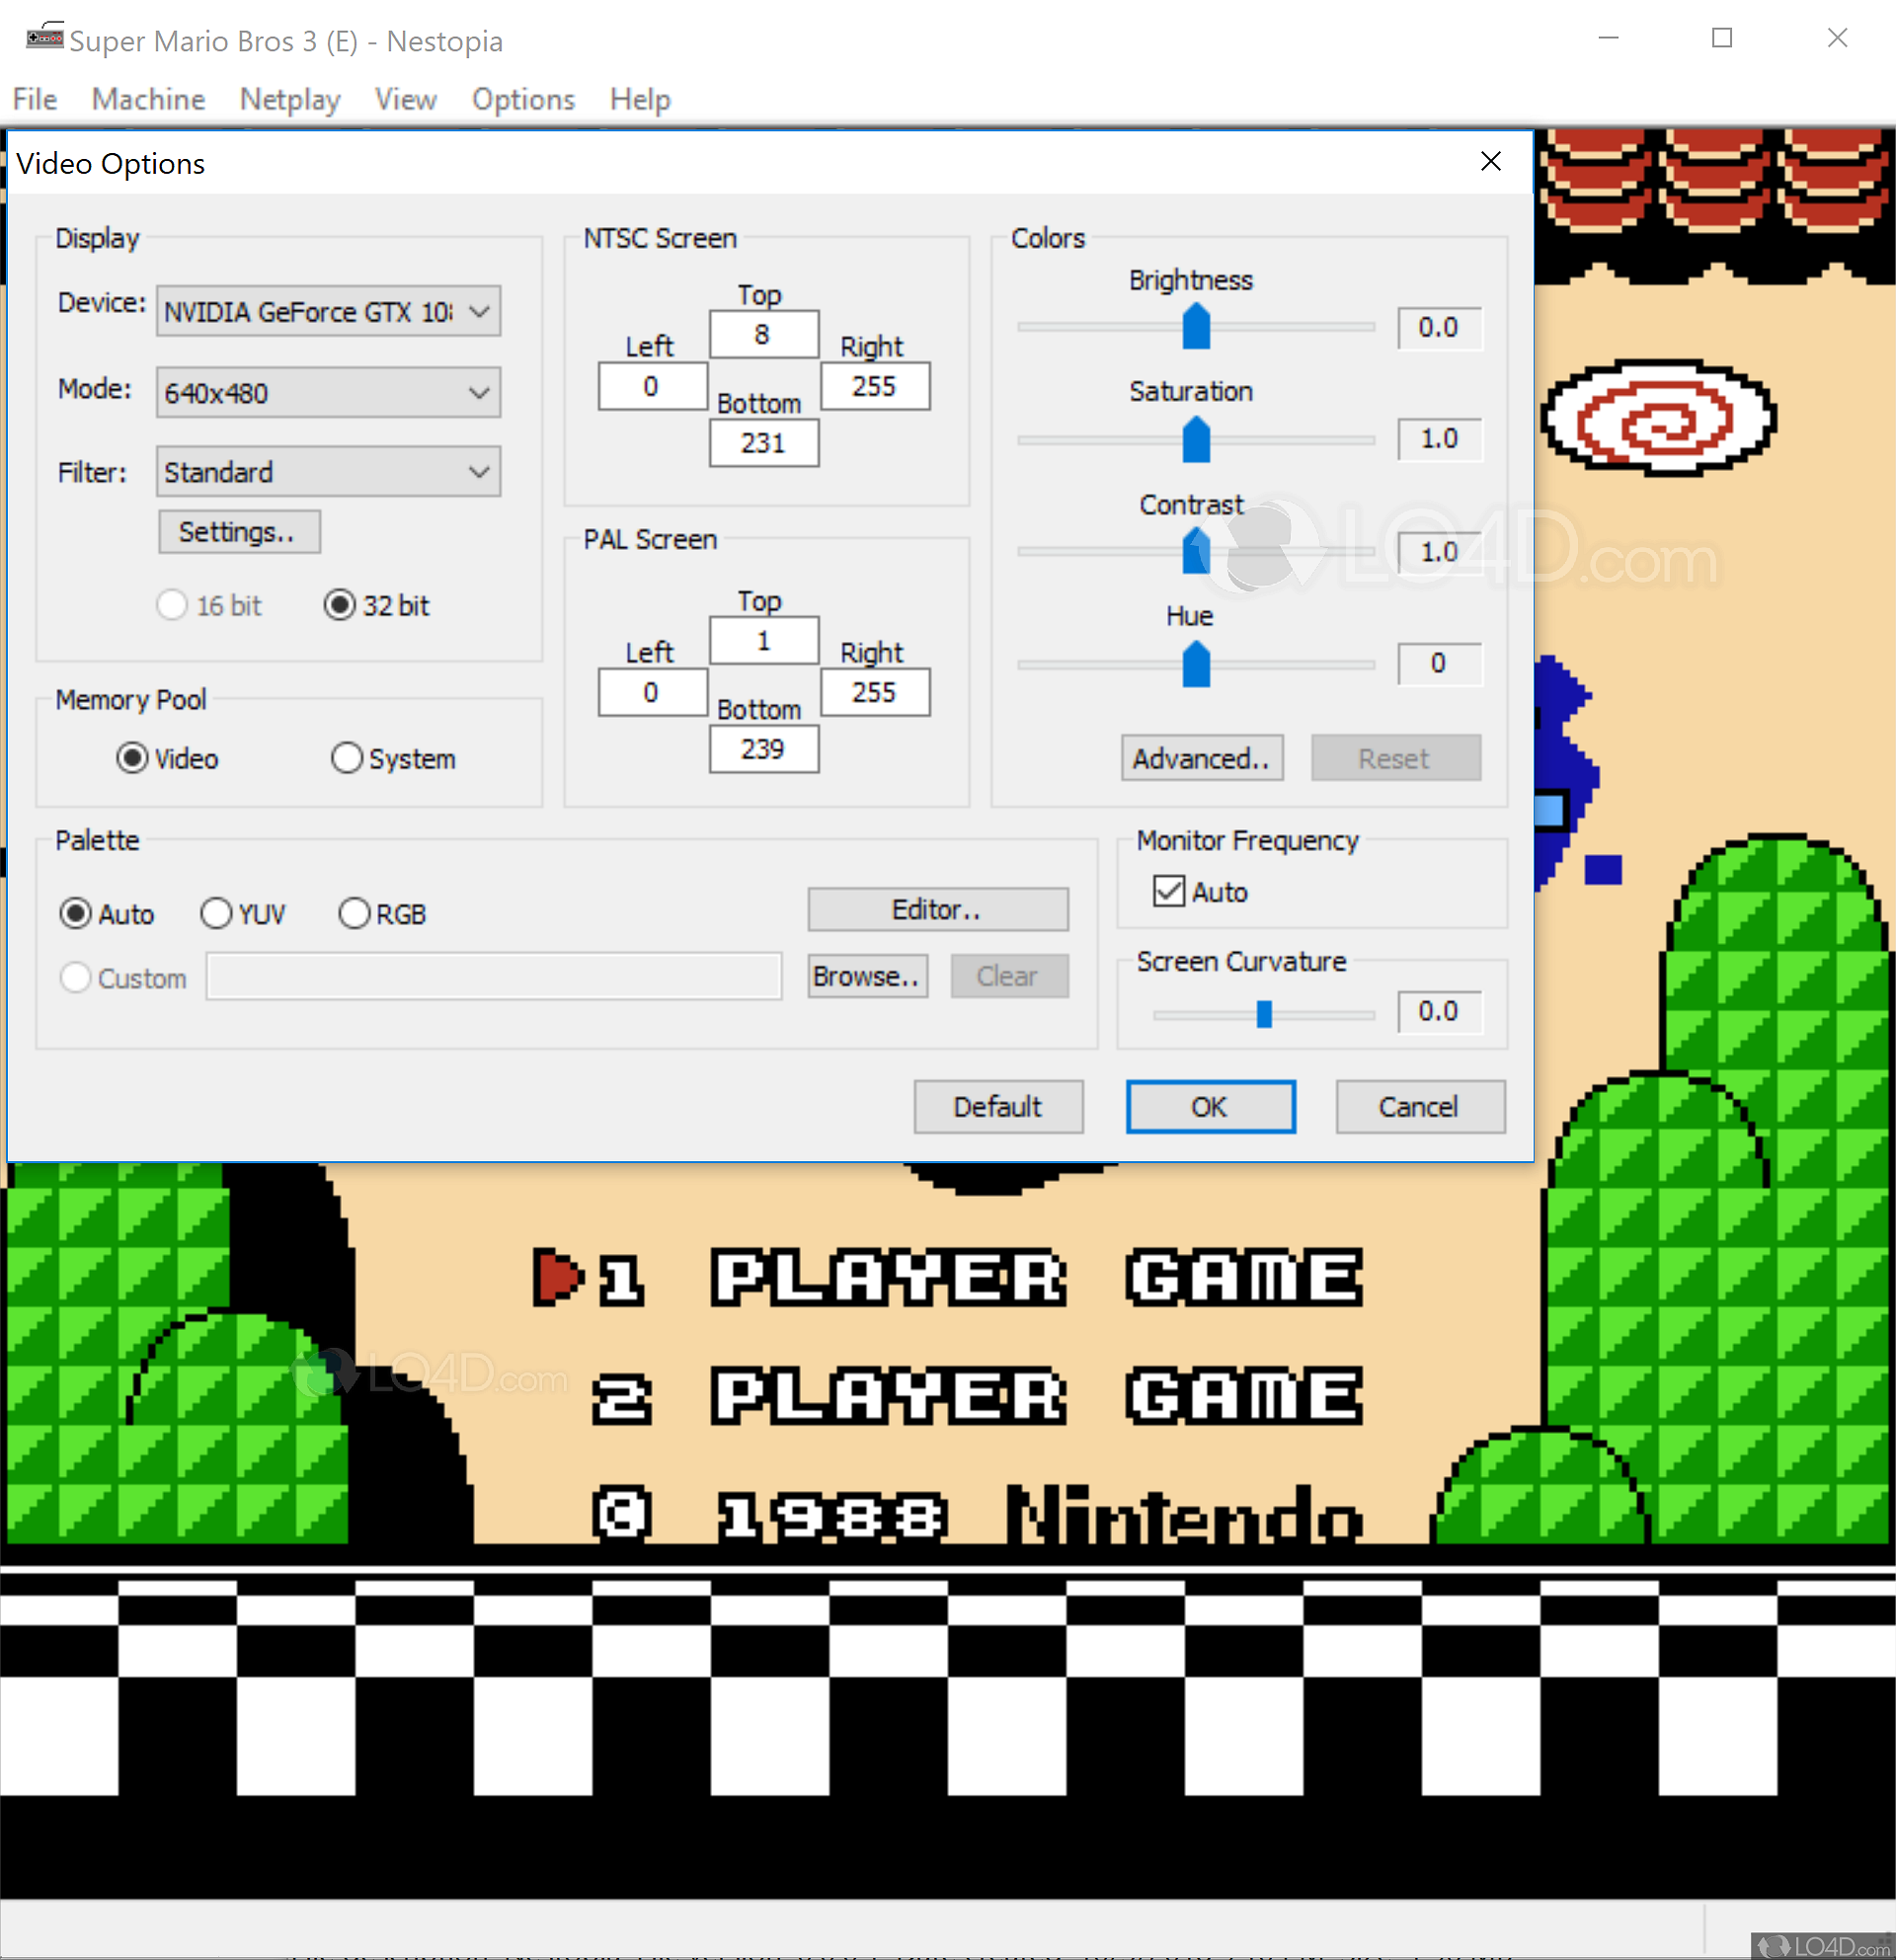The image size is (1896, 1960).
Task: Expand the Filter Standard dropdown
Action: pyautogui.click(x=328, y=472)
